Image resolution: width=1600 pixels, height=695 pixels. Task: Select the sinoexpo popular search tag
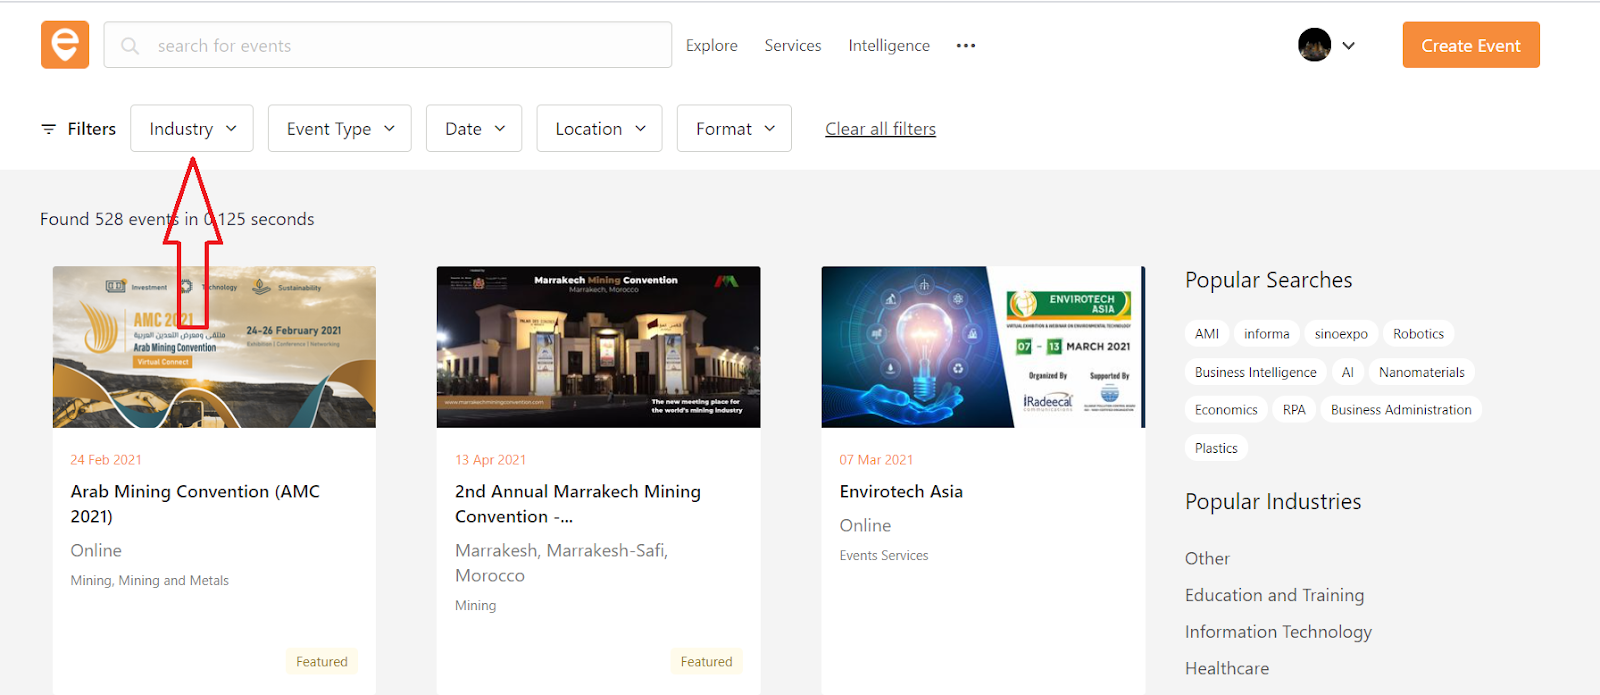click(1341, 334)
